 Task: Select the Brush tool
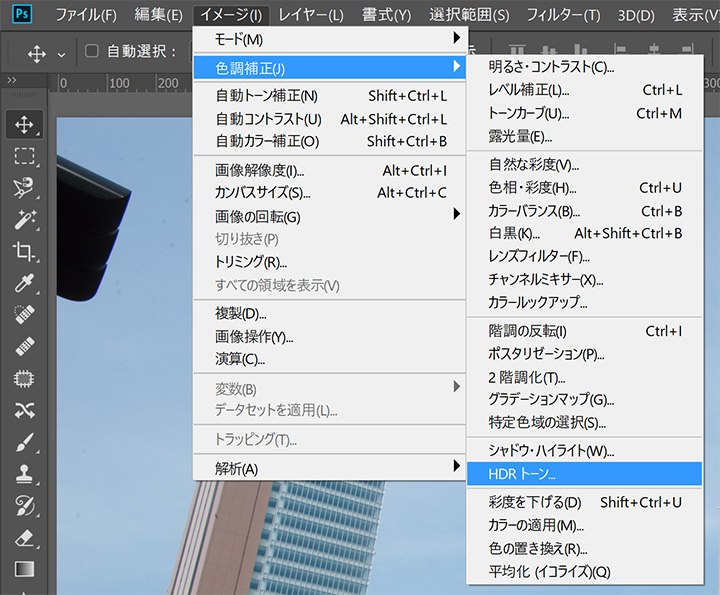[x=25, y=442]
